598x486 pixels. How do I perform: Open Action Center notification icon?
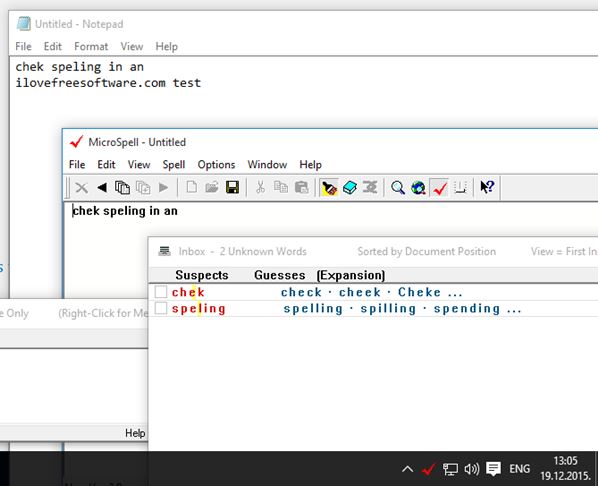493,469
